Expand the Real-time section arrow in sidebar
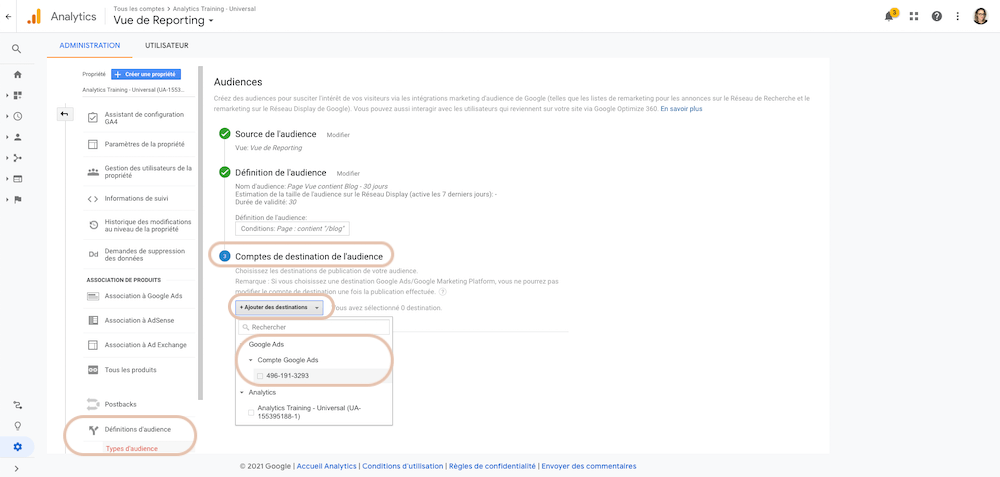 tap(7, 116)
